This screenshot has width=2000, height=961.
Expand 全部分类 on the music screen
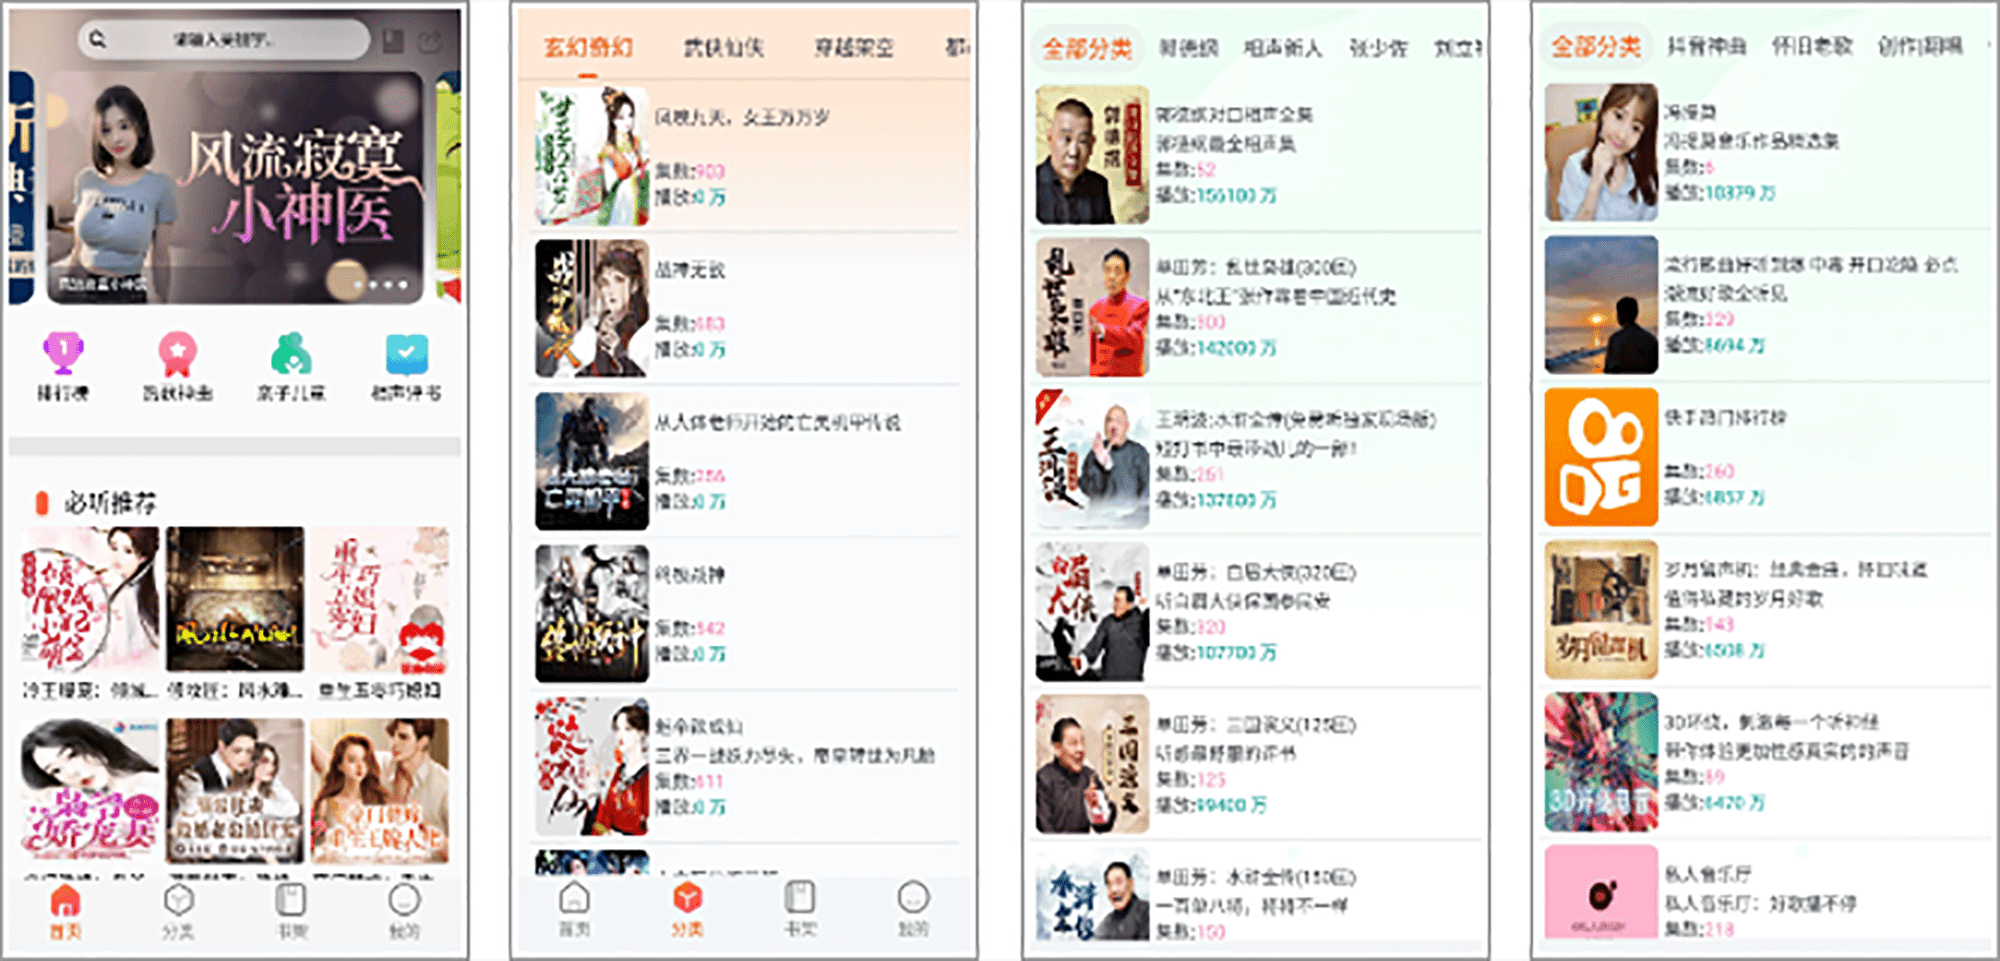coord(1596,45)
